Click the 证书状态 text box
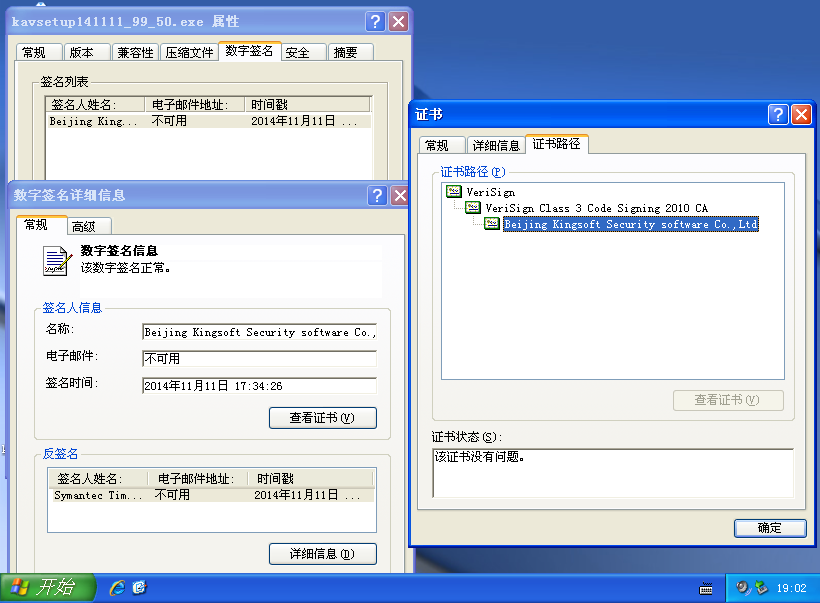Image resolution: width=820 pixels, height=603 pixels. pyautogui.click(x=613, y=473)
